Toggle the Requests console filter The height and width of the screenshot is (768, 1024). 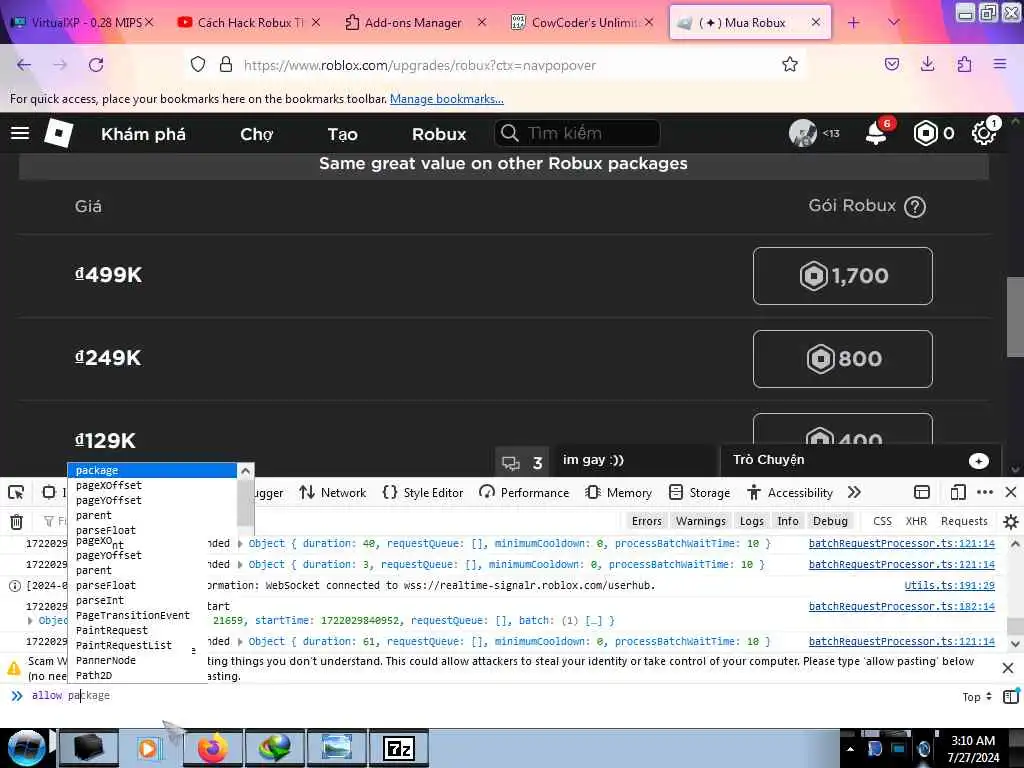[x=964, y=521]
